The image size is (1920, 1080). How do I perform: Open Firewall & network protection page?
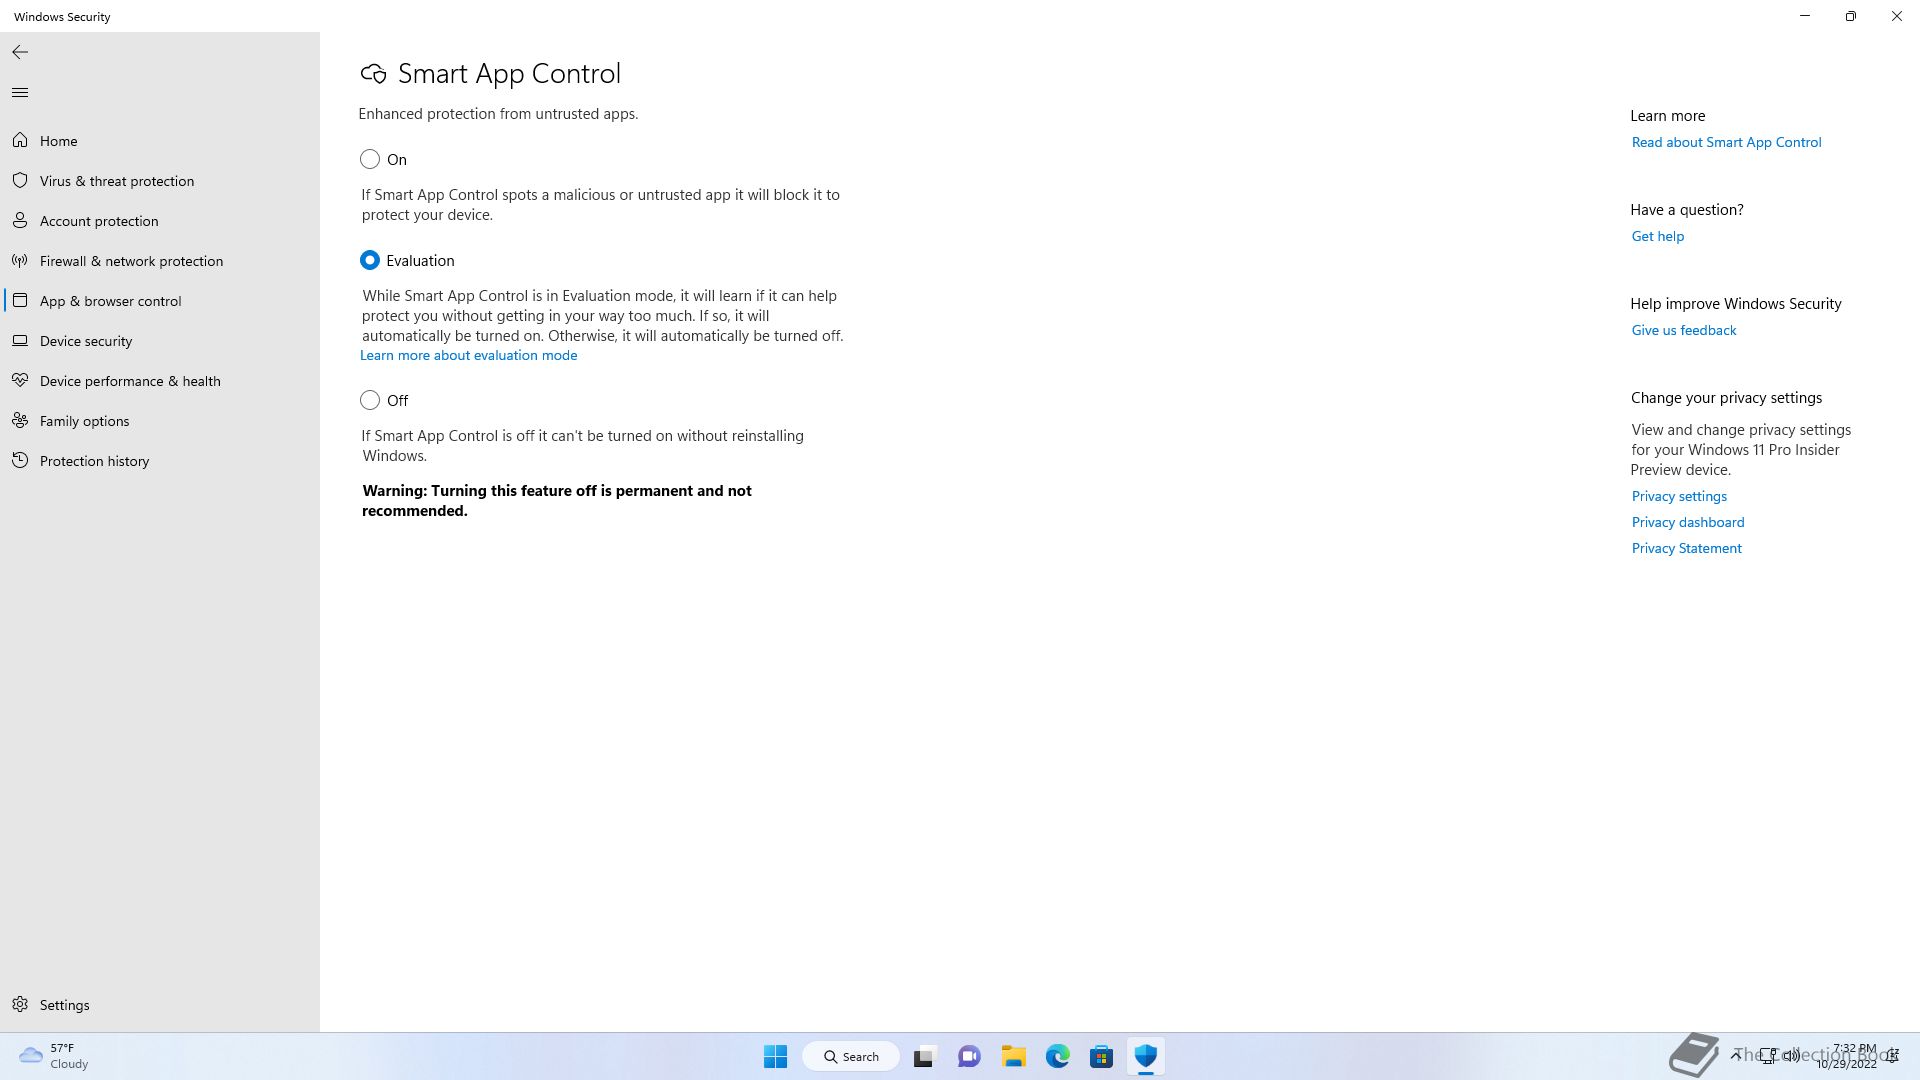(x=160, y=261)
